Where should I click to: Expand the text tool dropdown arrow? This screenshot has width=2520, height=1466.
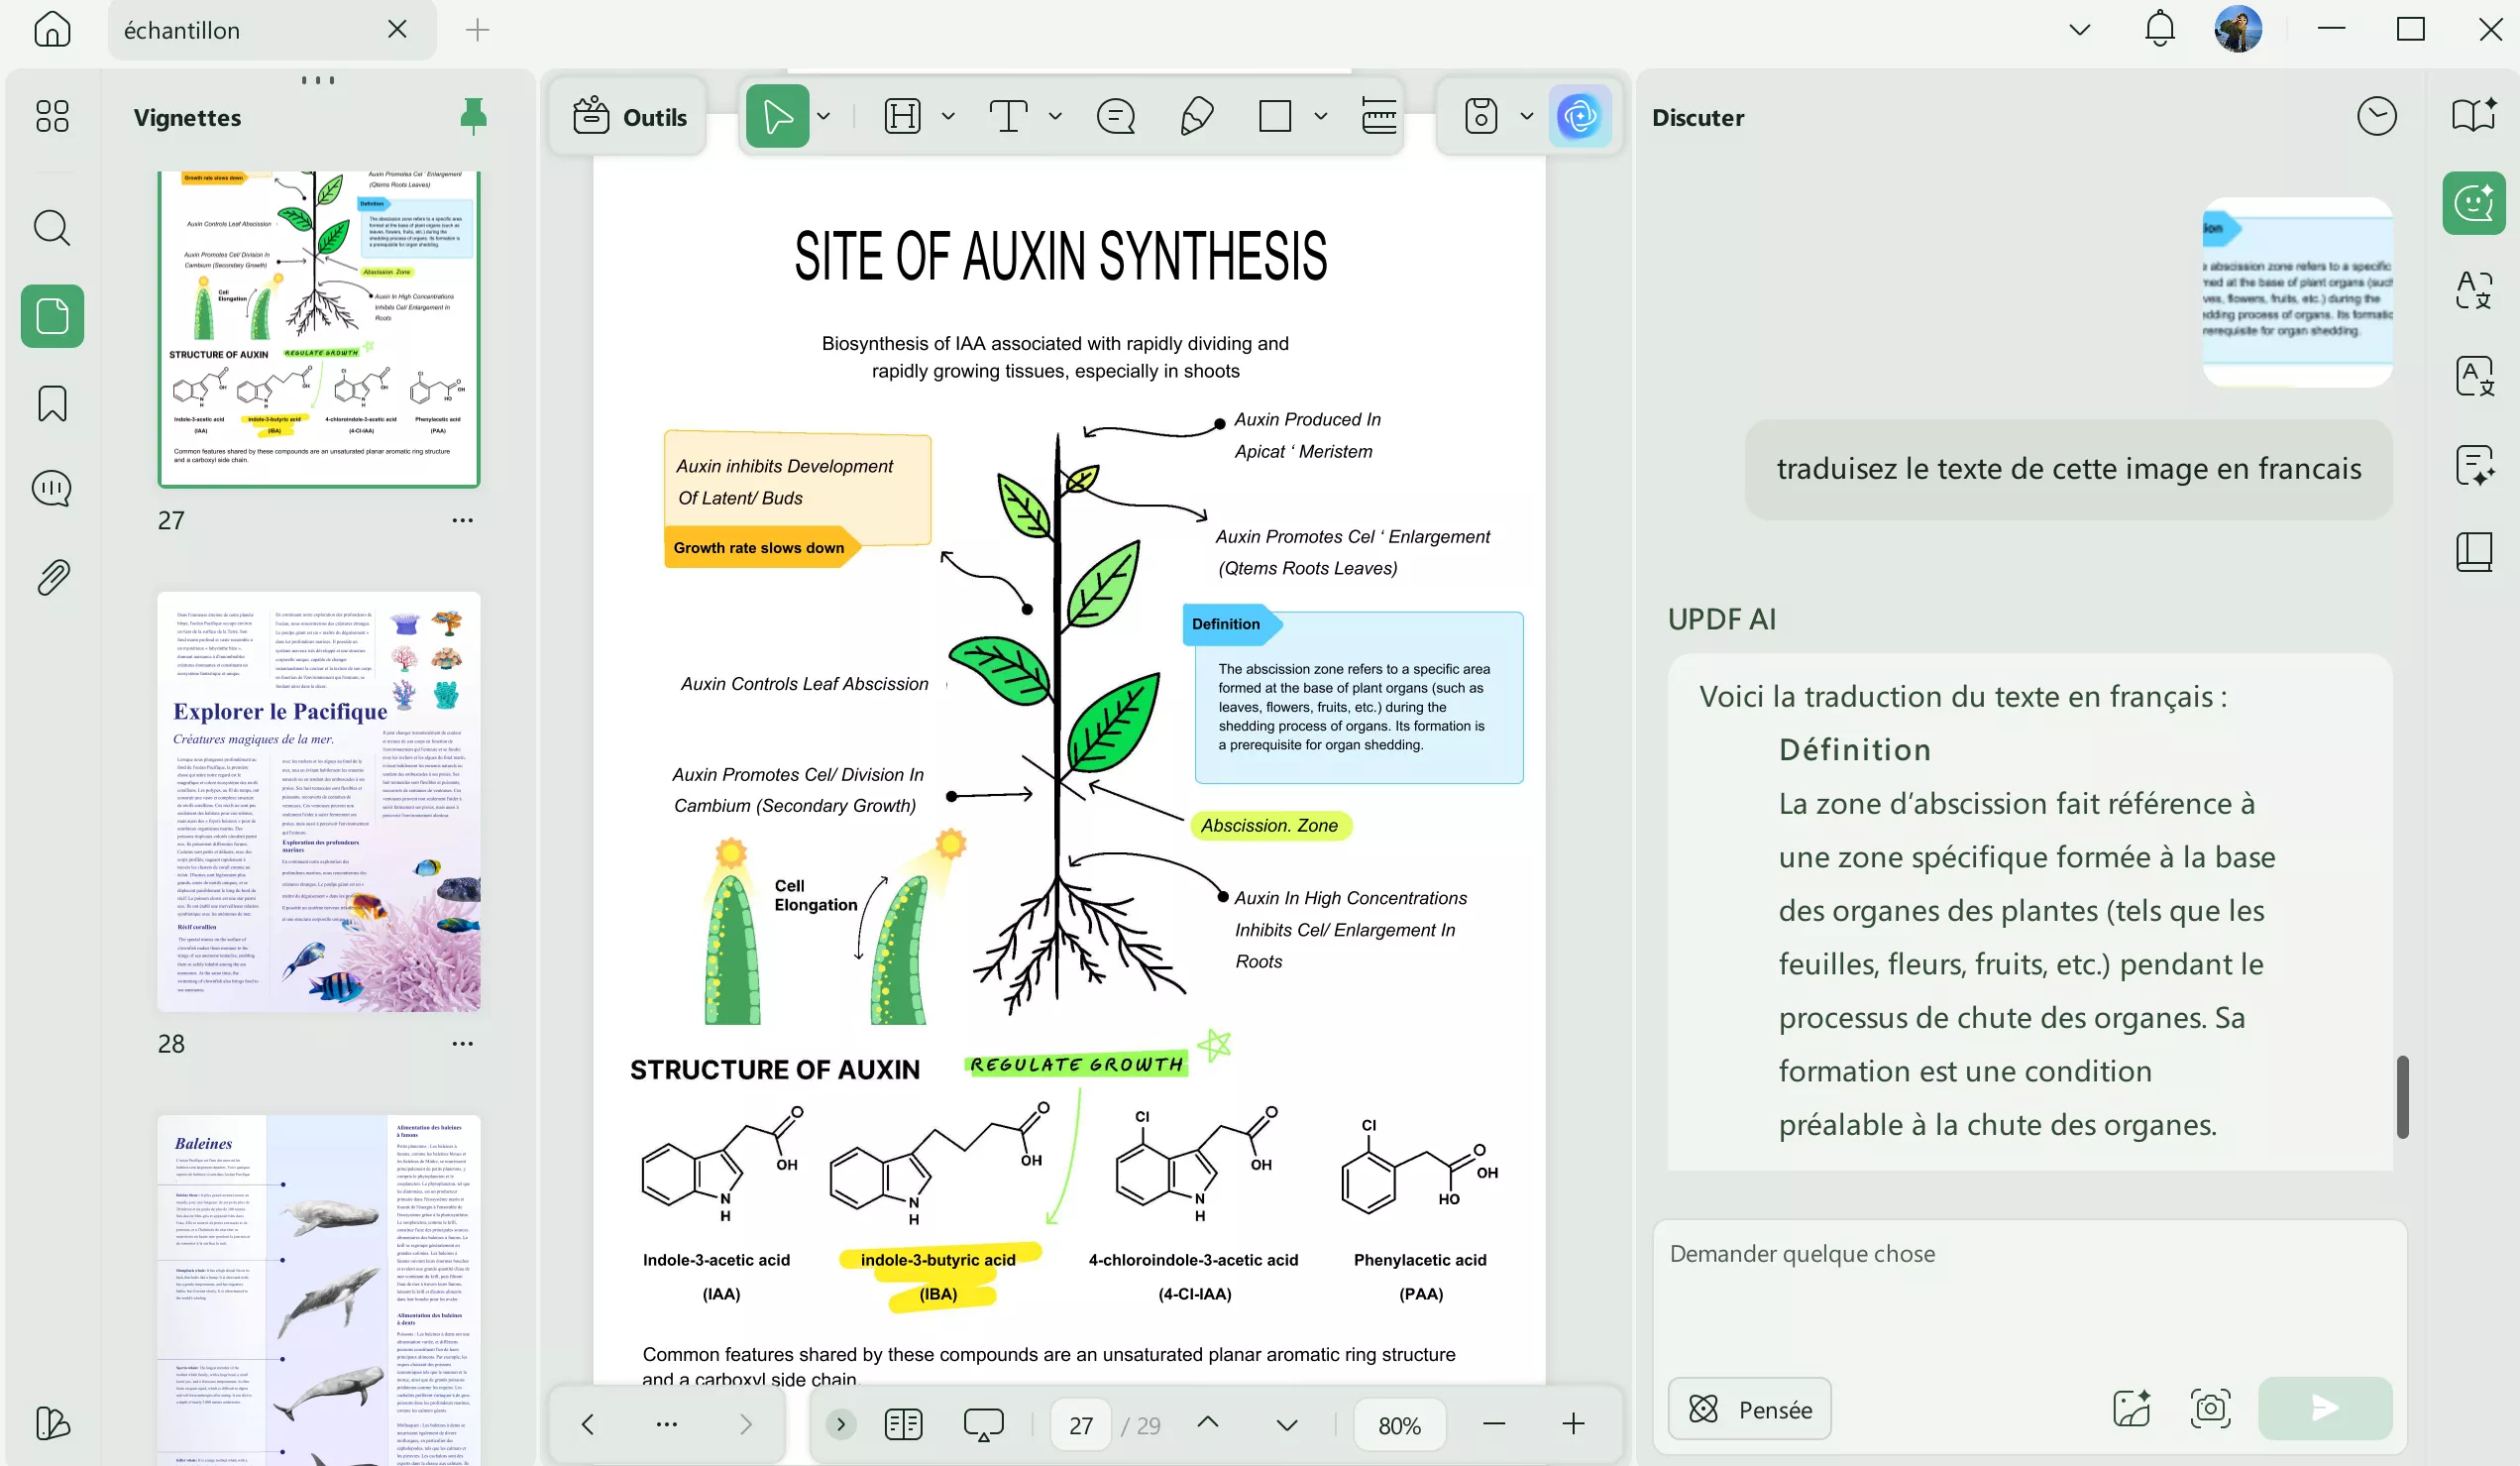(x=1055, y=117)
